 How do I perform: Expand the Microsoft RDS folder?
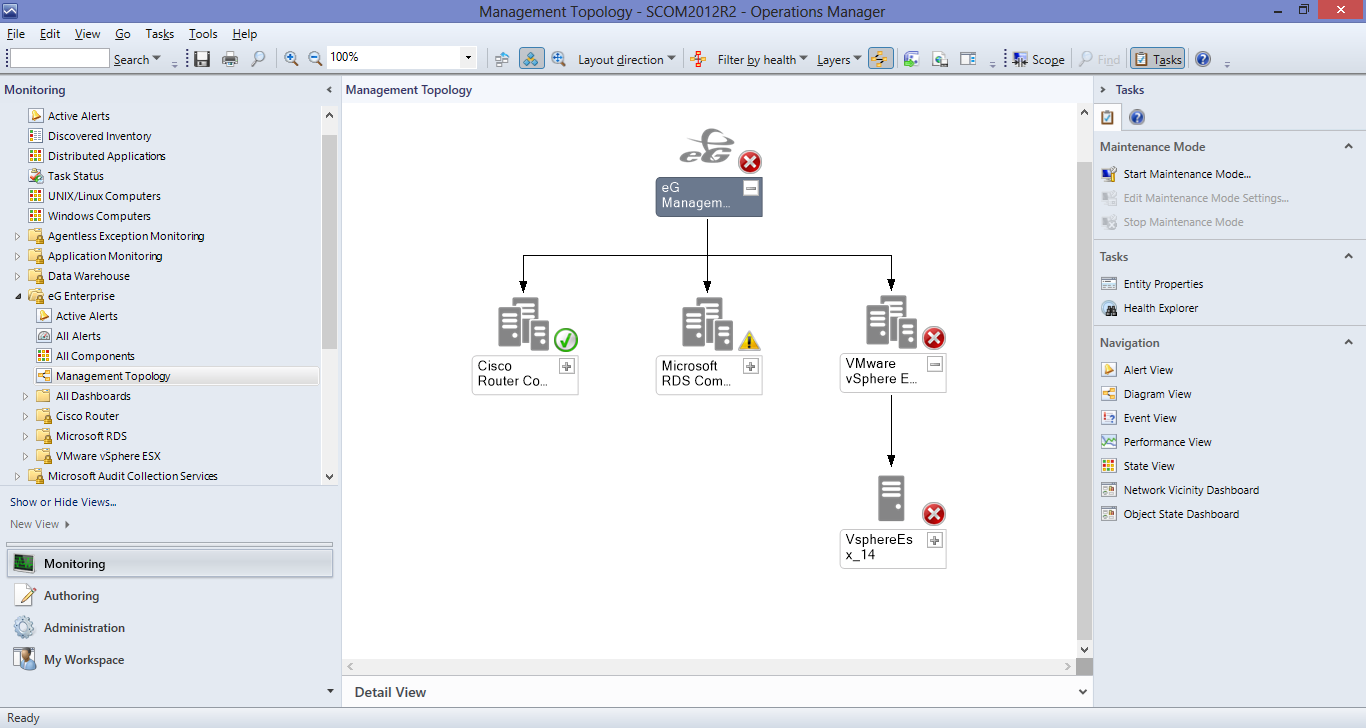point(25,436)
